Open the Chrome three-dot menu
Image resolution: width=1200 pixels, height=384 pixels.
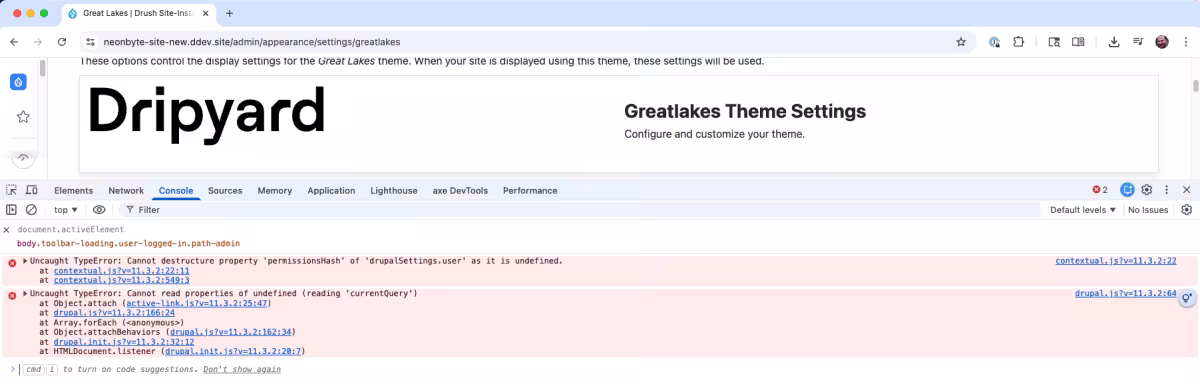tap(1185, 42)
